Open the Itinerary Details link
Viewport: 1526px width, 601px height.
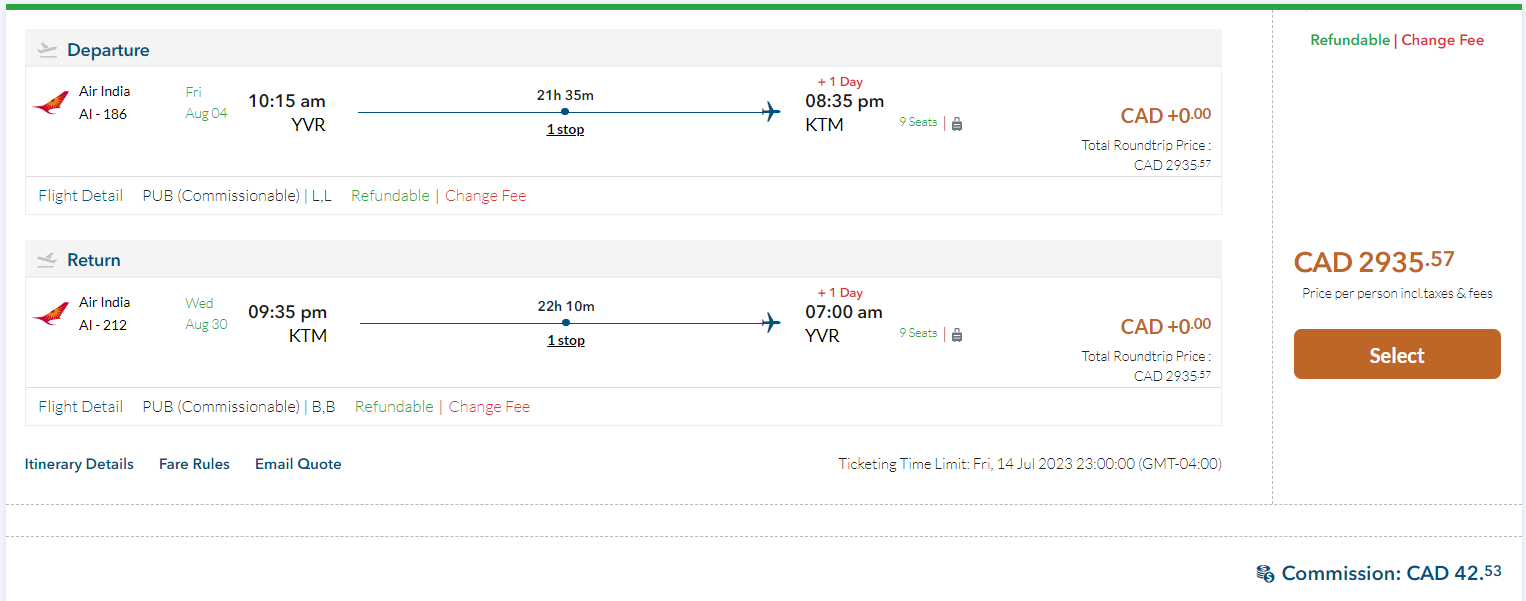coord(79,464)
